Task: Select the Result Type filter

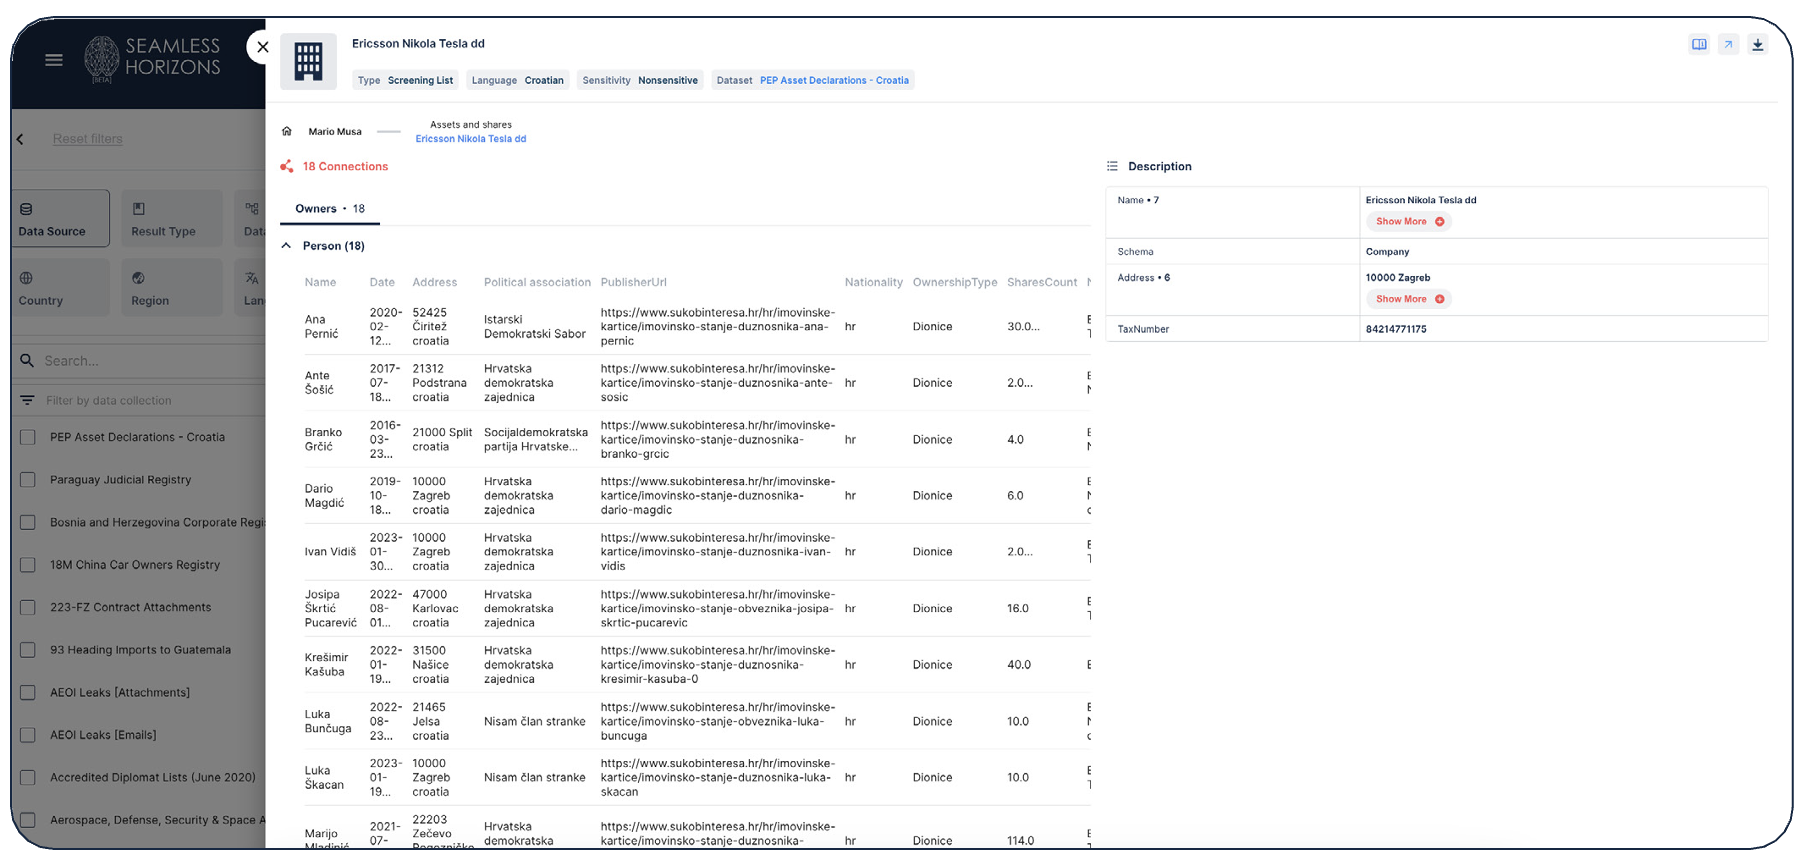Action: (x=172, y=218)
